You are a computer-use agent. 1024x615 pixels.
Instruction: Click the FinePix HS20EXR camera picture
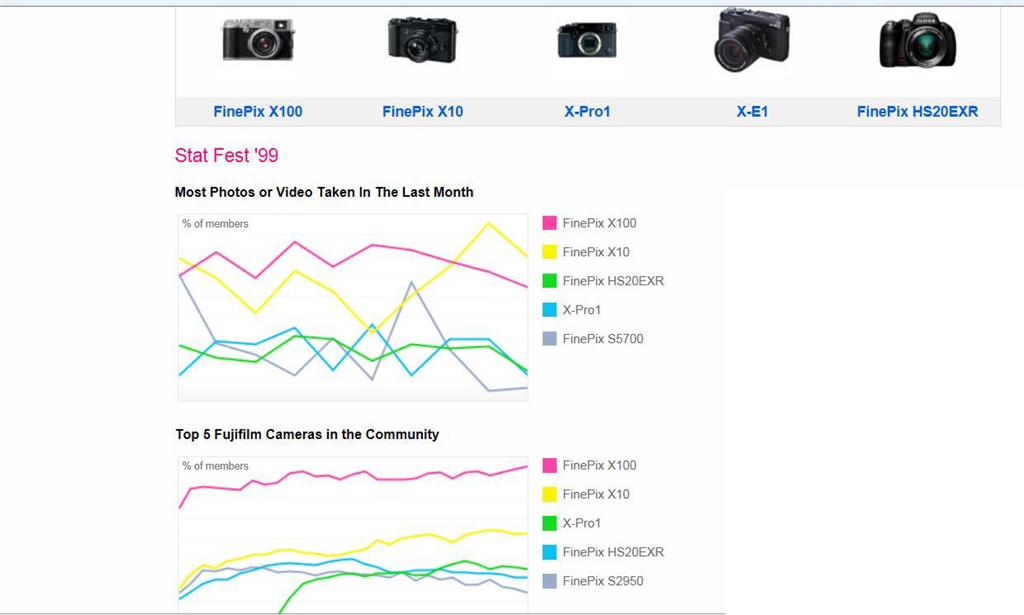click(917, 42)
